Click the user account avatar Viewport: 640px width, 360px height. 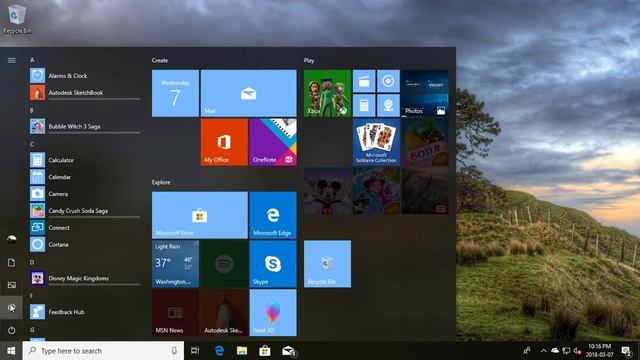pos(11,240)
